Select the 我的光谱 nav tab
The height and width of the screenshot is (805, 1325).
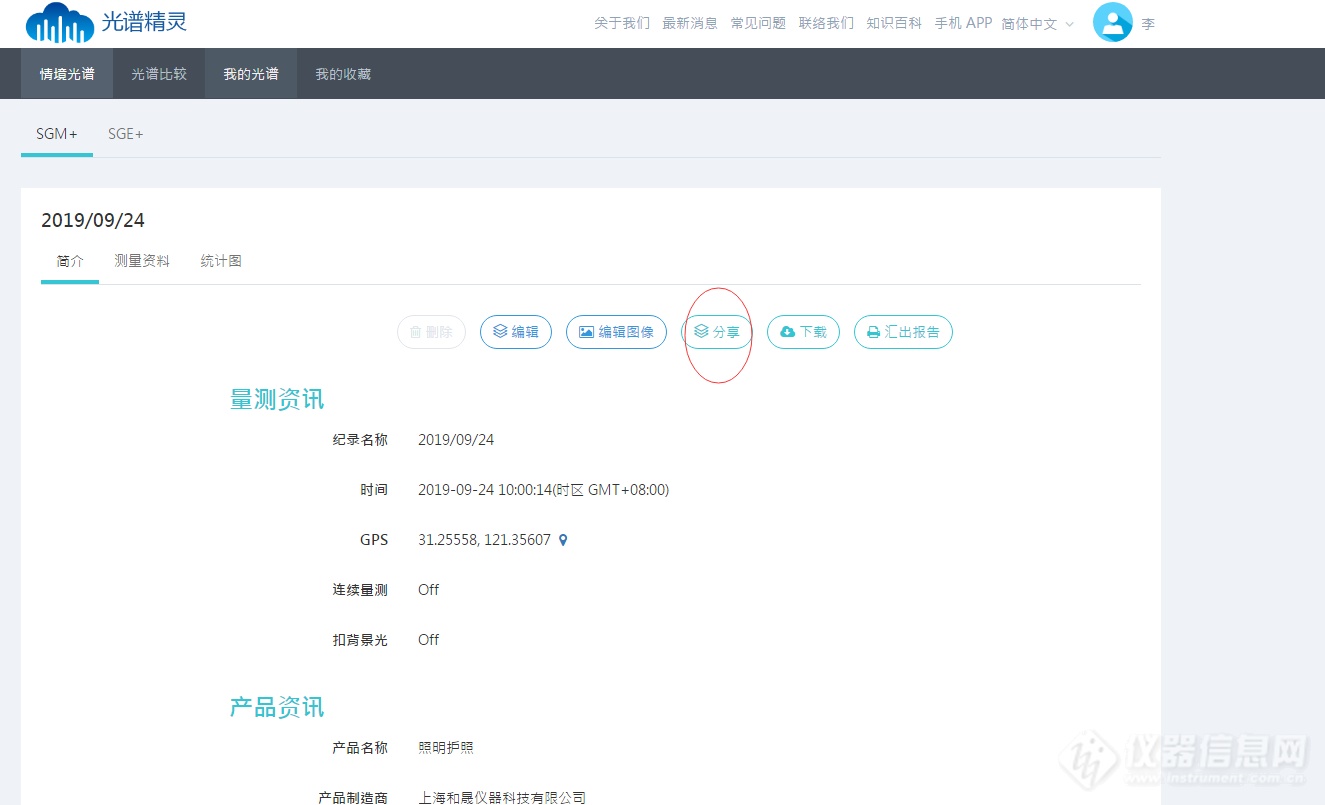click(x=251, y=74)
